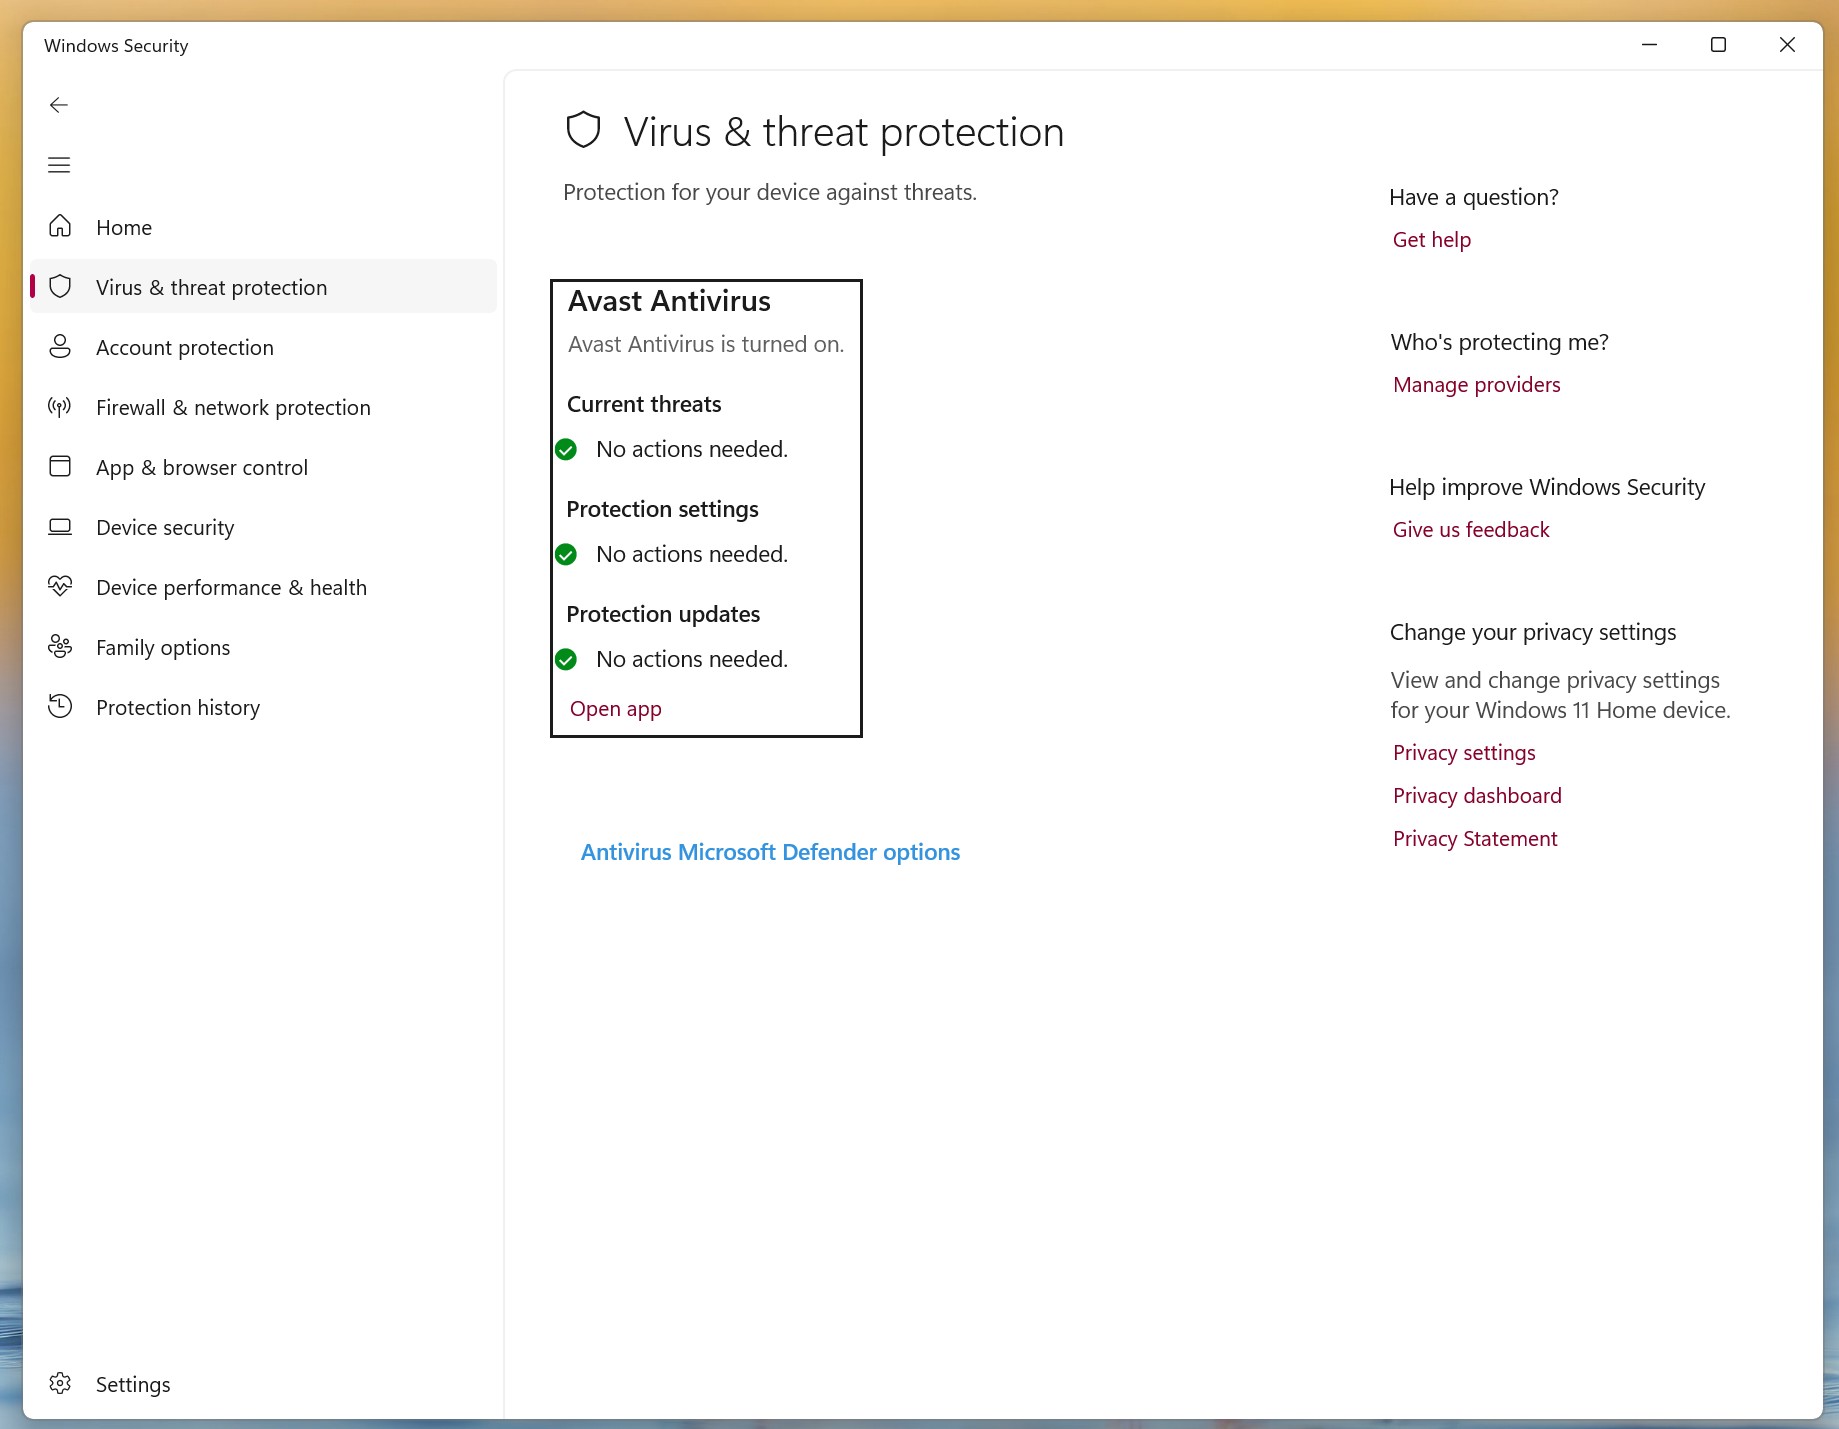Click the Get help link
Viewport: 1839px width, 1429px height.
pos(1432,240)
